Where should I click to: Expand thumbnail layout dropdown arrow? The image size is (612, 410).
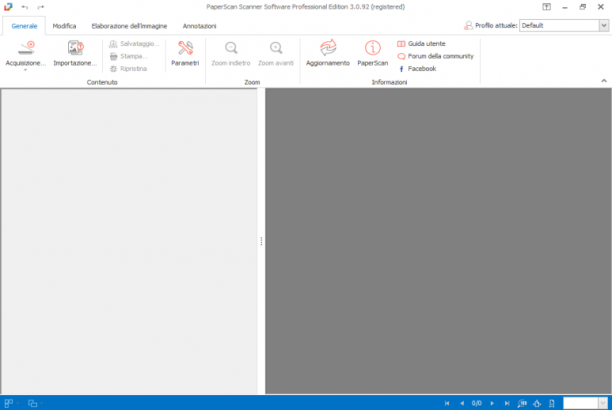click(x=18, y=403)
